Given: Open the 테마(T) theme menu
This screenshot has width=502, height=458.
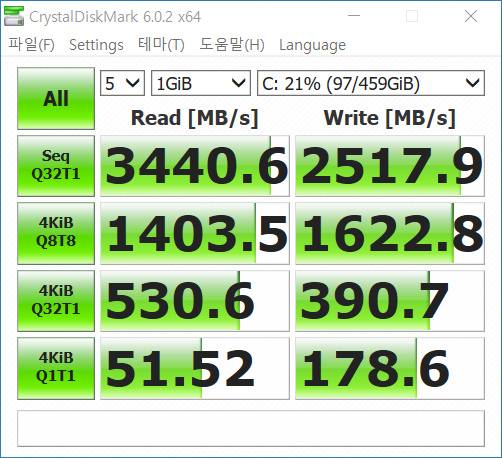Looking at the screenshot, I should [161, 44].
